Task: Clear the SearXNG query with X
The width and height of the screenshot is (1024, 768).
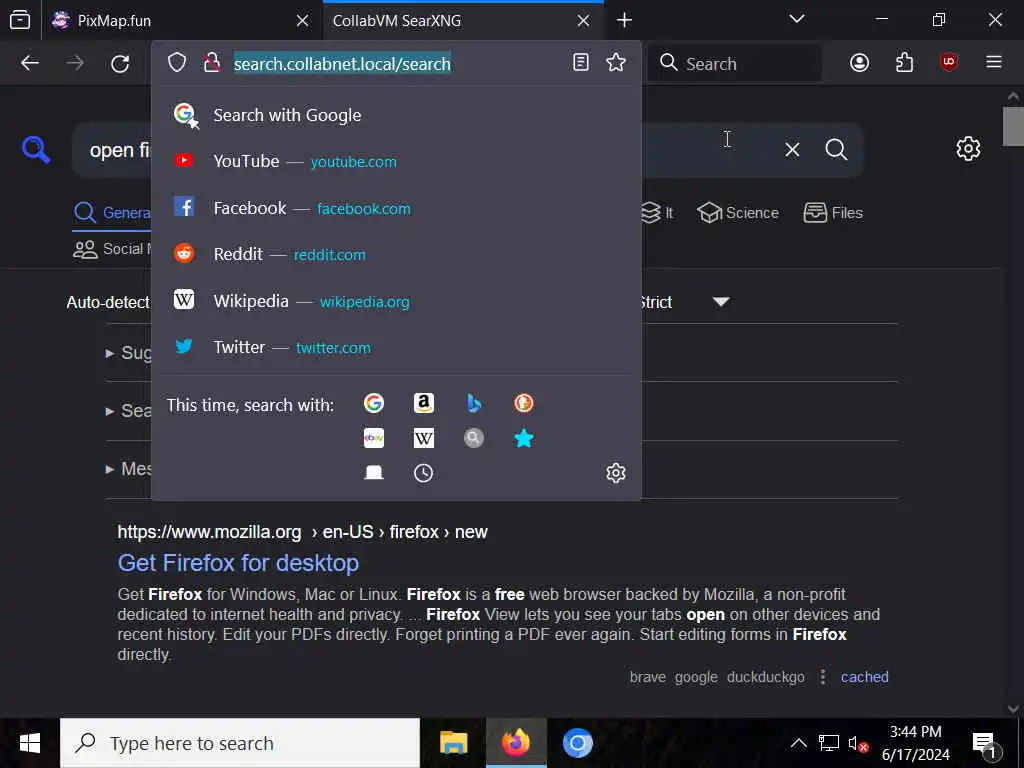Action: 792,150
